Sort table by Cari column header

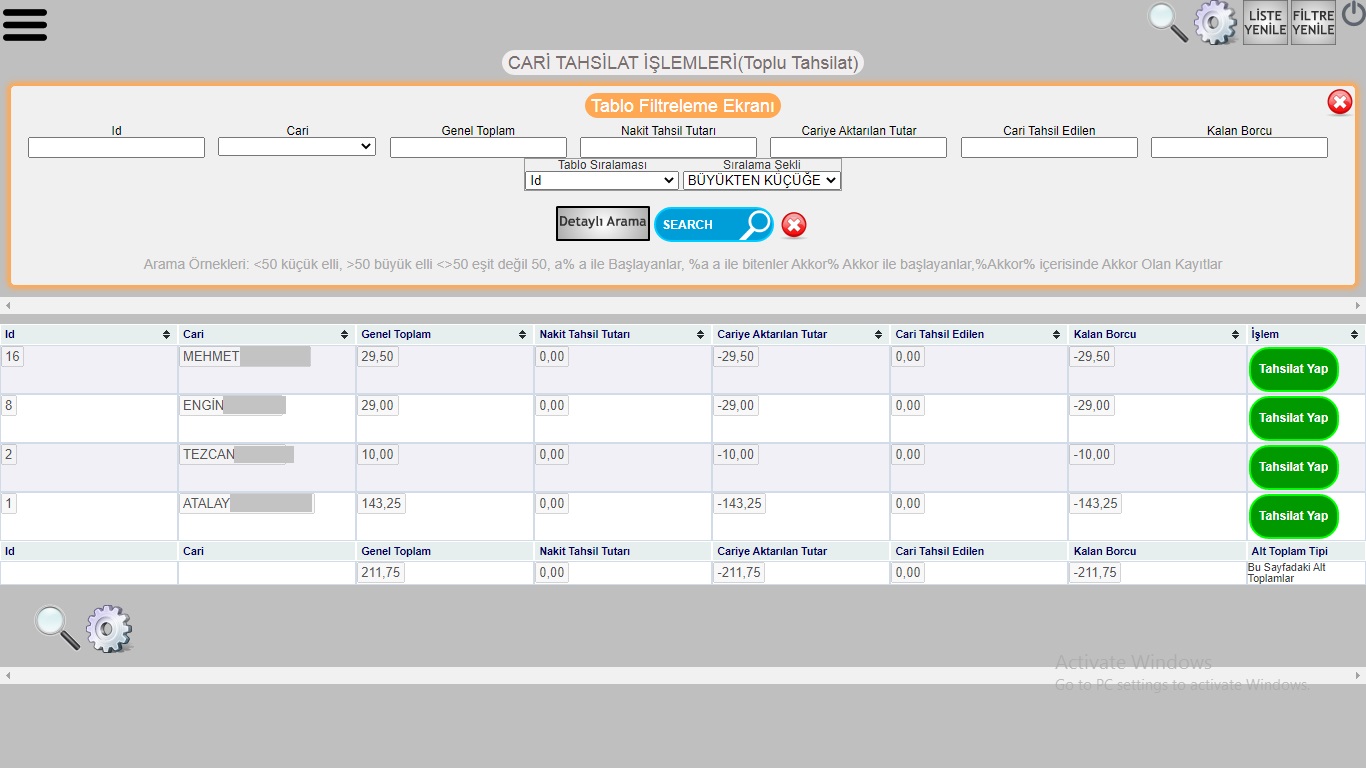point(266,334)
